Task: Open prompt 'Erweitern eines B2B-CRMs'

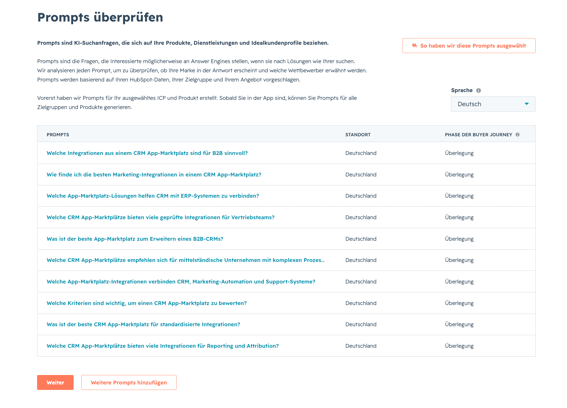Action: [135, 239]
